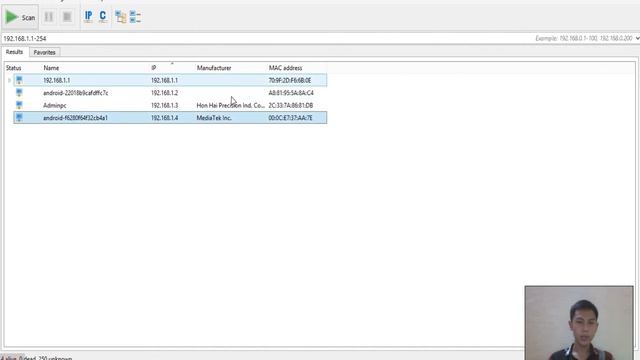Select the device named 192.168.1.1
This screenshot has width=640, height=360.
tap(57, 80)
